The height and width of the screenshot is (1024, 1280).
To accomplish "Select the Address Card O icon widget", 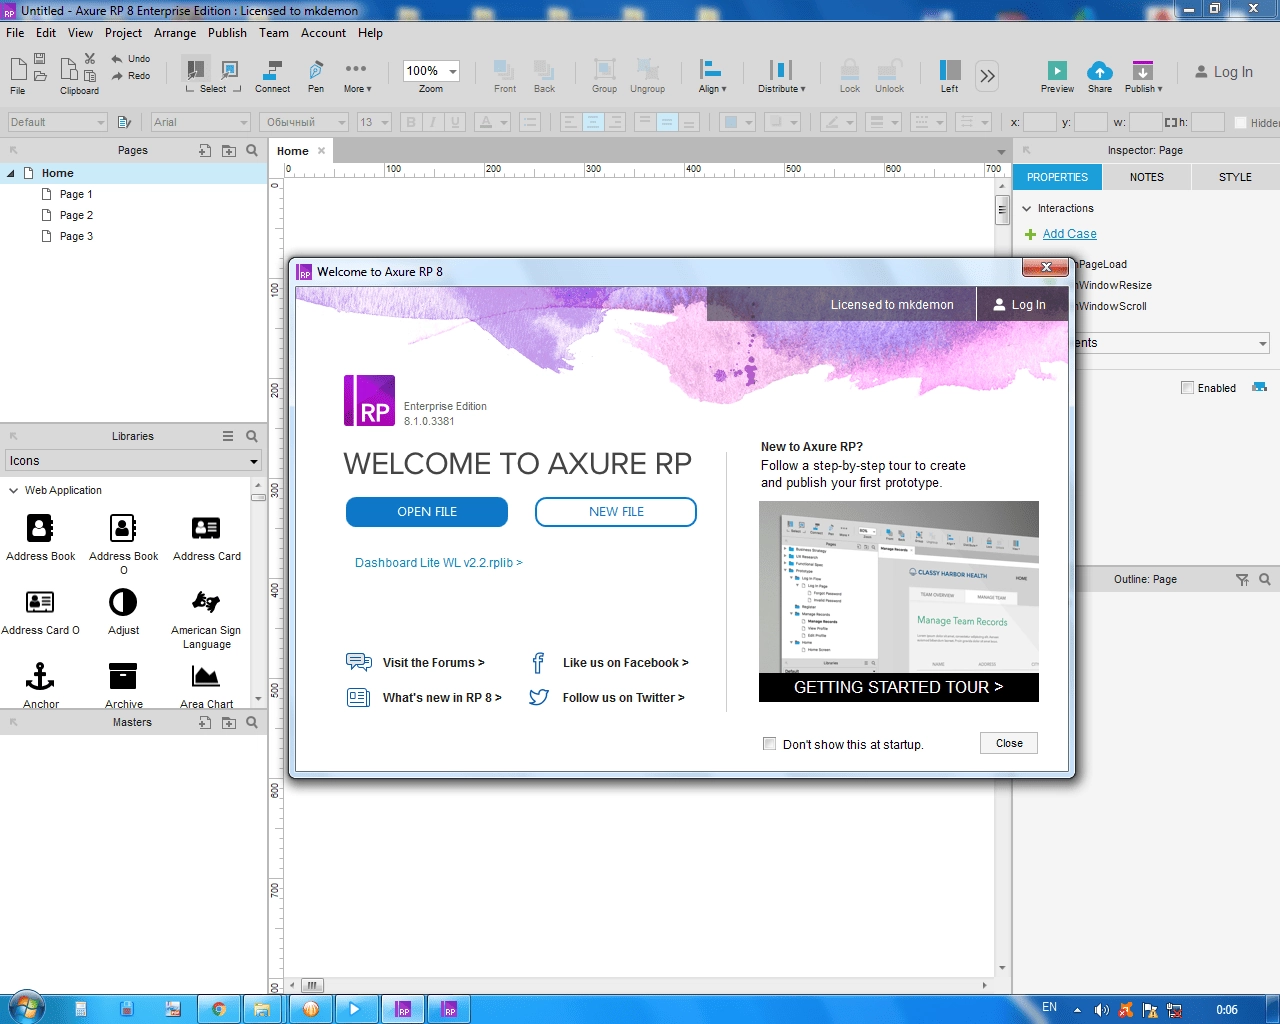I will click(x=40, y=602).
